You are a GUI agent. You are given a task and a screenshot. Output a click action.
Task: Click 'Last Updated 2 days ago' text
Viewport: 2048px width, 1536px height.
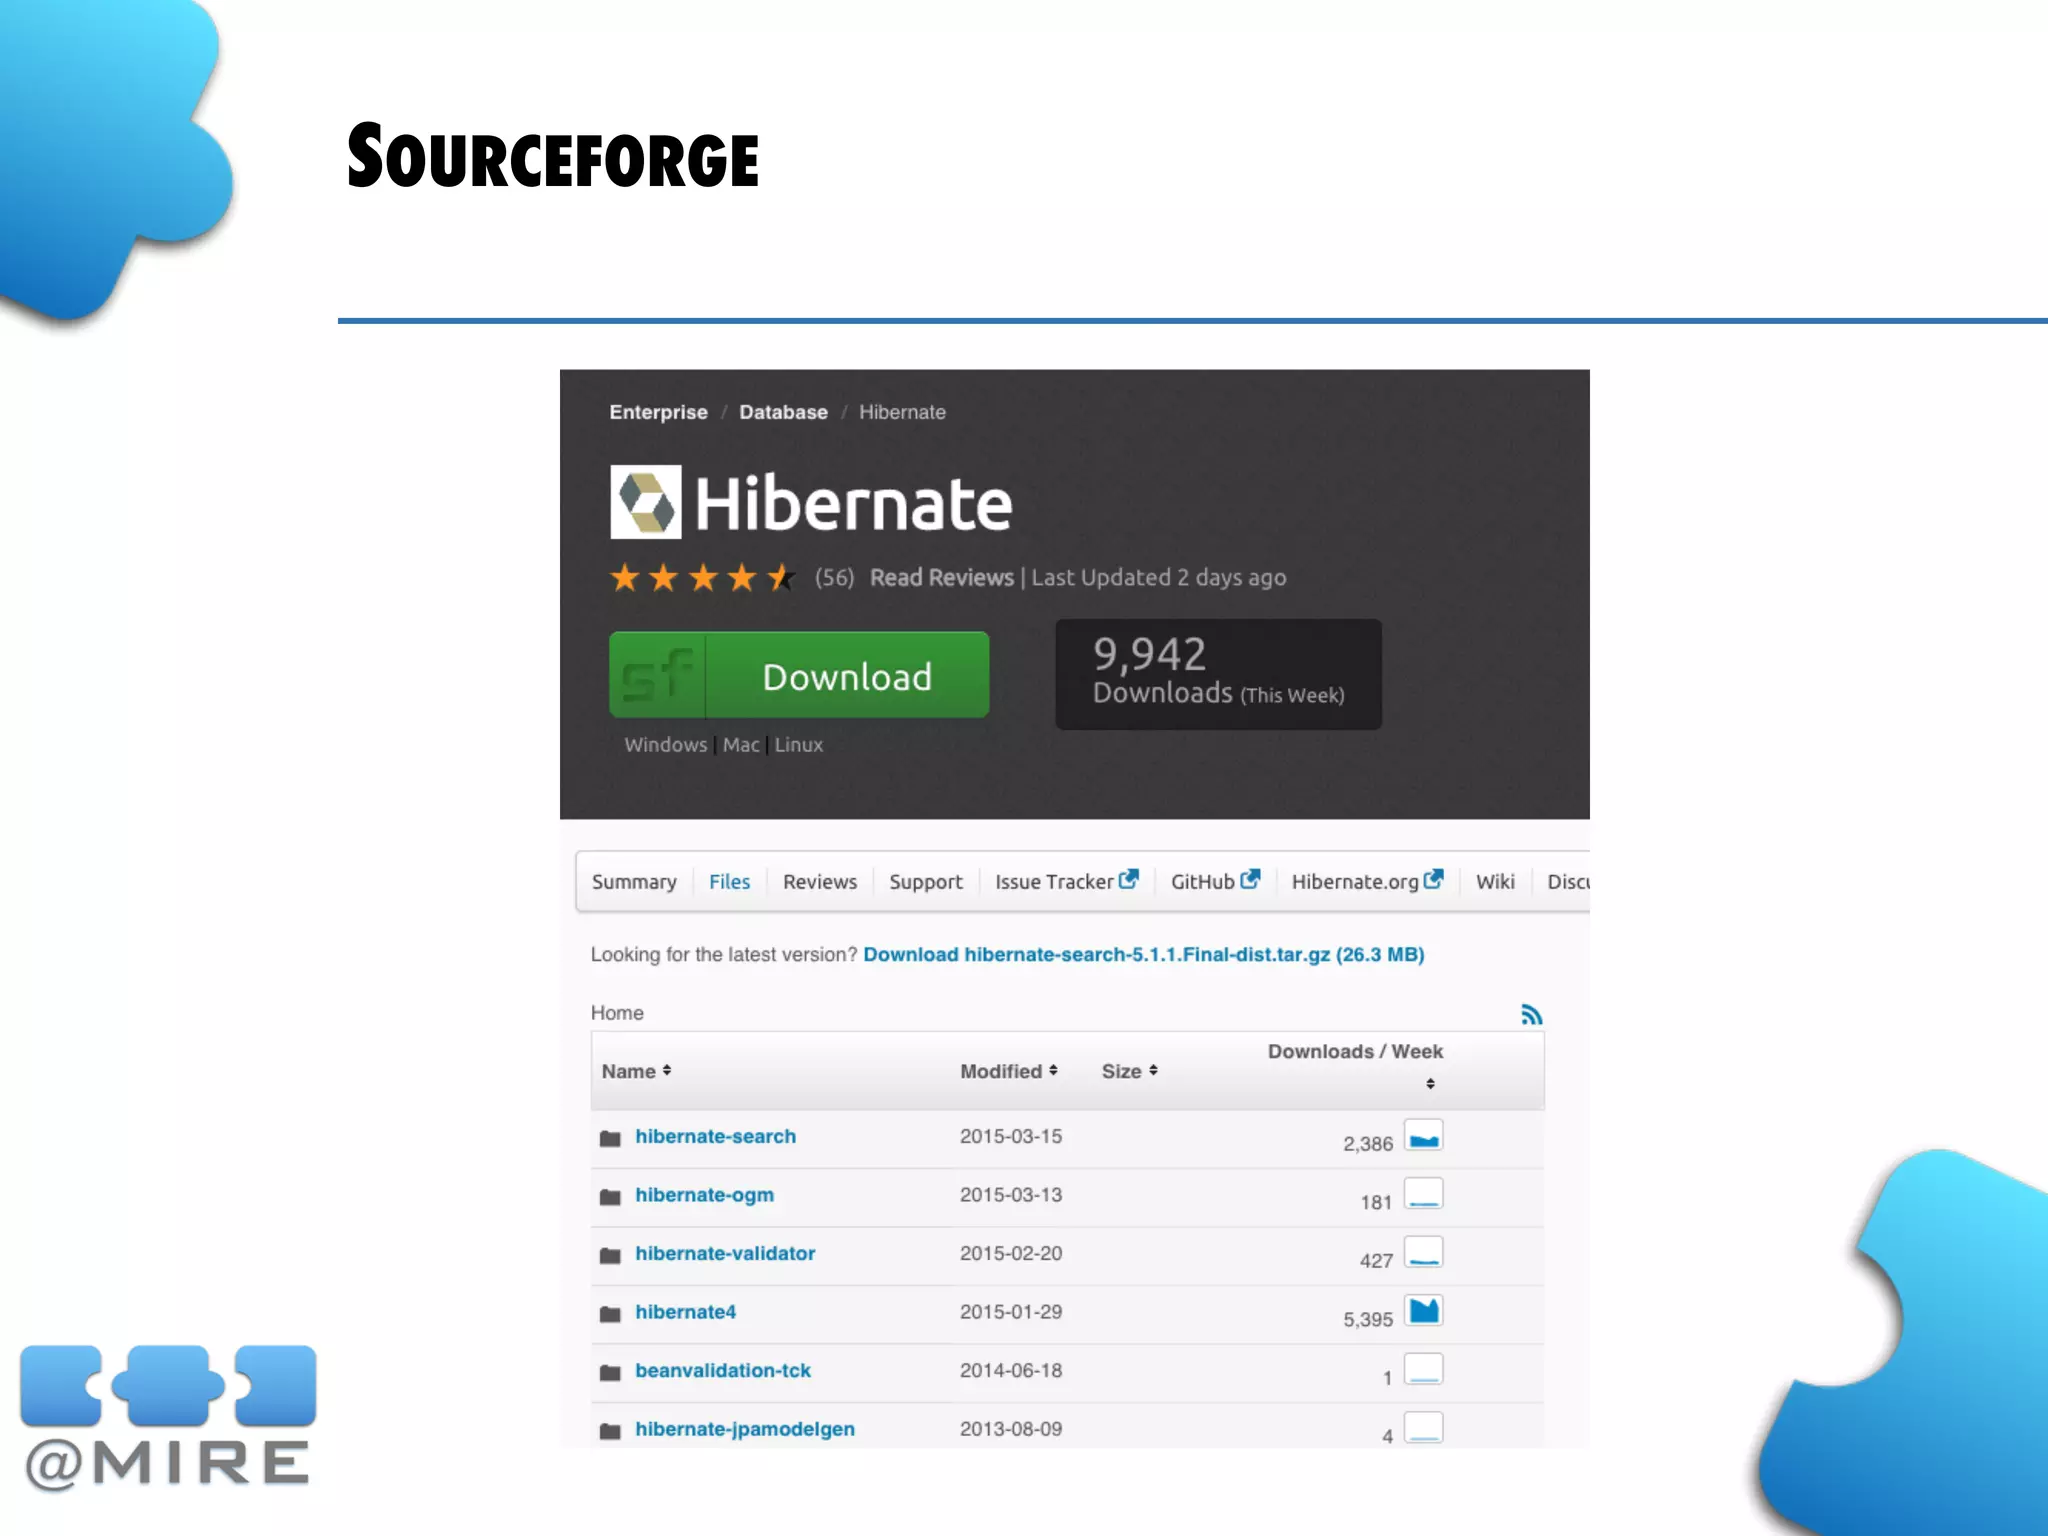tap(1159, 577)
